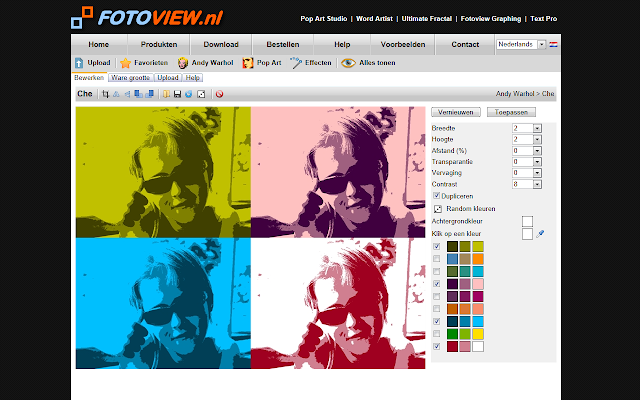Select the orange swatch in second palette row

(x=478, y=259)
